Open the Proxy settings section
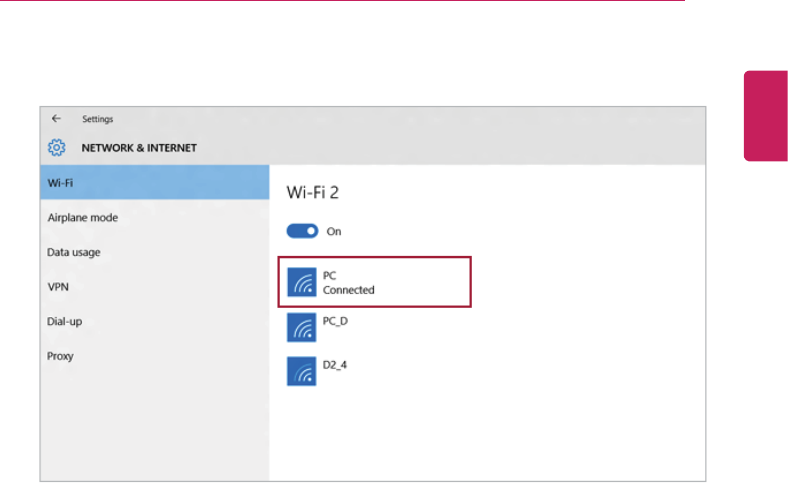The image size is (788, 504). [60, 356]
